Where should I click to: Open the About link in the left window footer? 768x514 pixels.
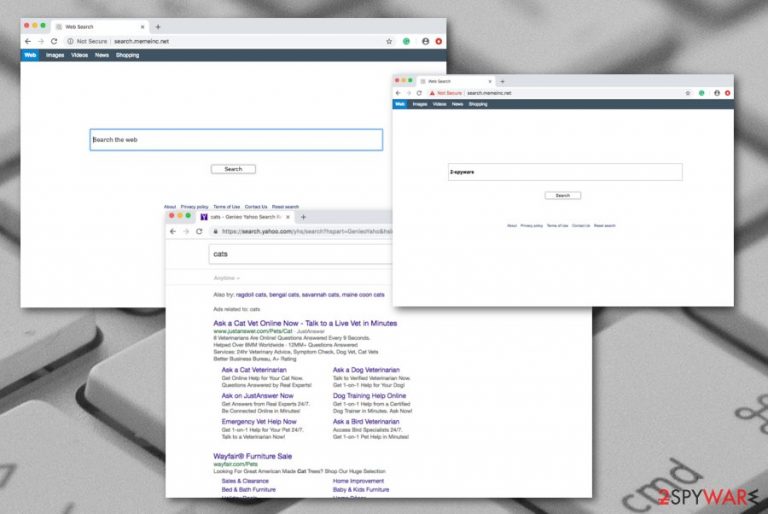click(x=169, y=207)
